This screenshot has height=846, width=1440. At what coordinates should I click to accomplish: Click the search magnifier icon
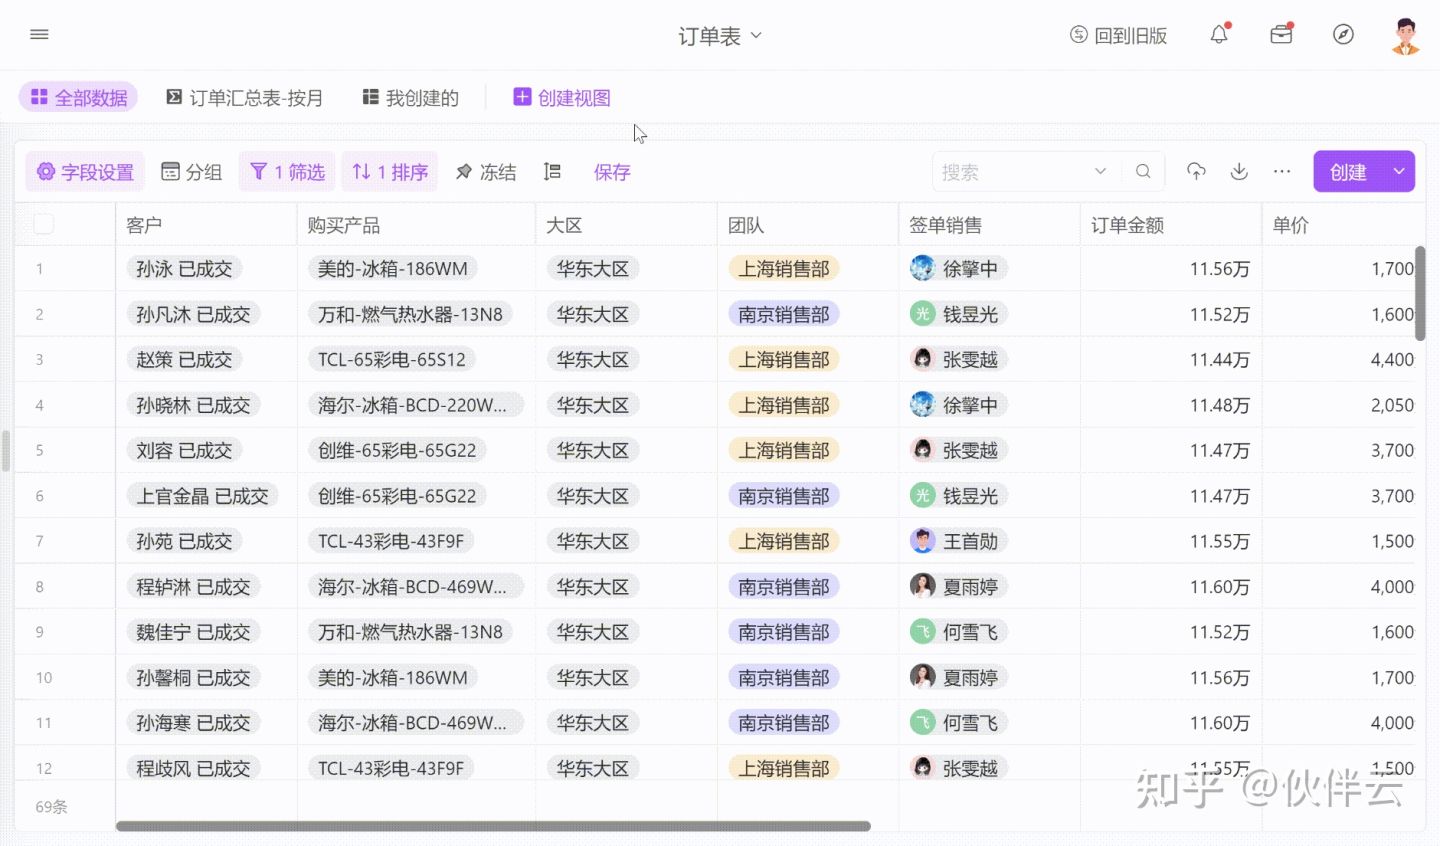(x=1143, y=172)
